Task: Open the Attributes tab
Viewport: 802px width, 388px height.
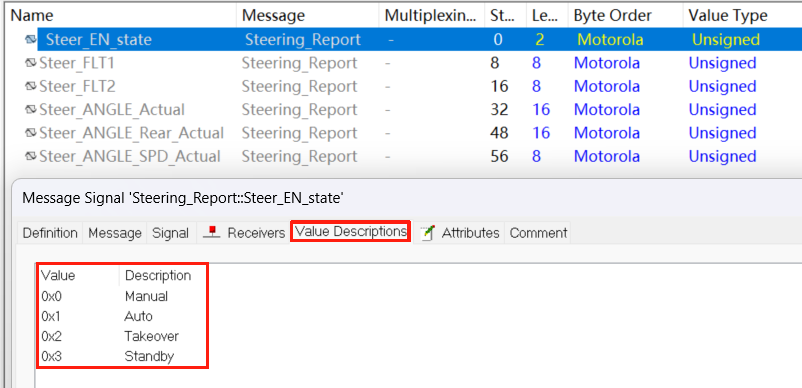Action: pyautogui.click(x=459, y=233)
